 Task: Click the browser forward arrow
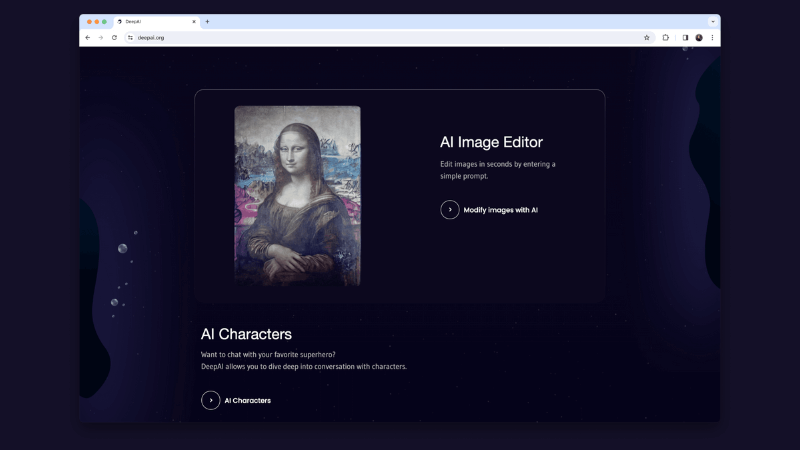click(101, 38)
